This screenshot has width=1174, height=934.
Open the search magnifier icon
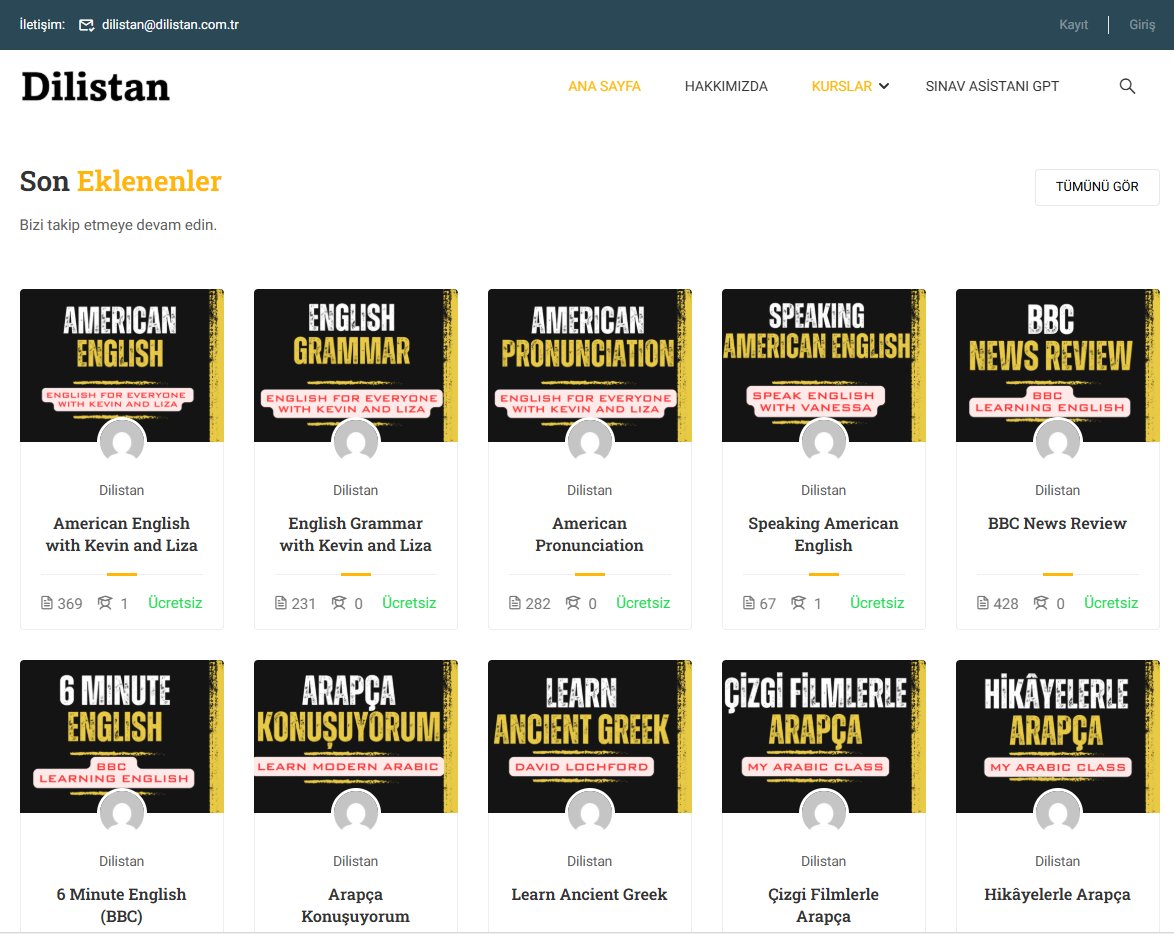tap(1127, 86)
